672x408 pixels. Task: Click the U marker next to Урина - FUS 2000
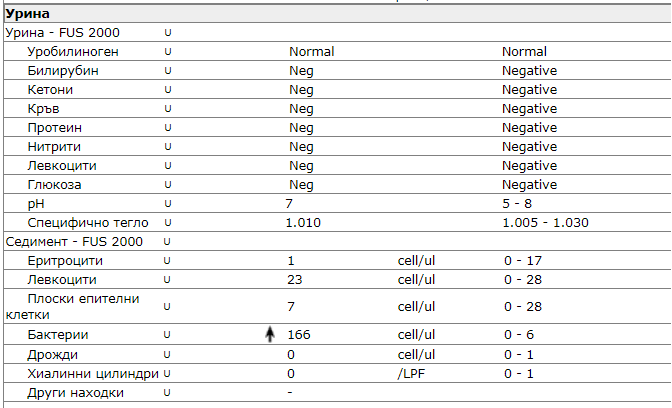click(x=168, y=33)
